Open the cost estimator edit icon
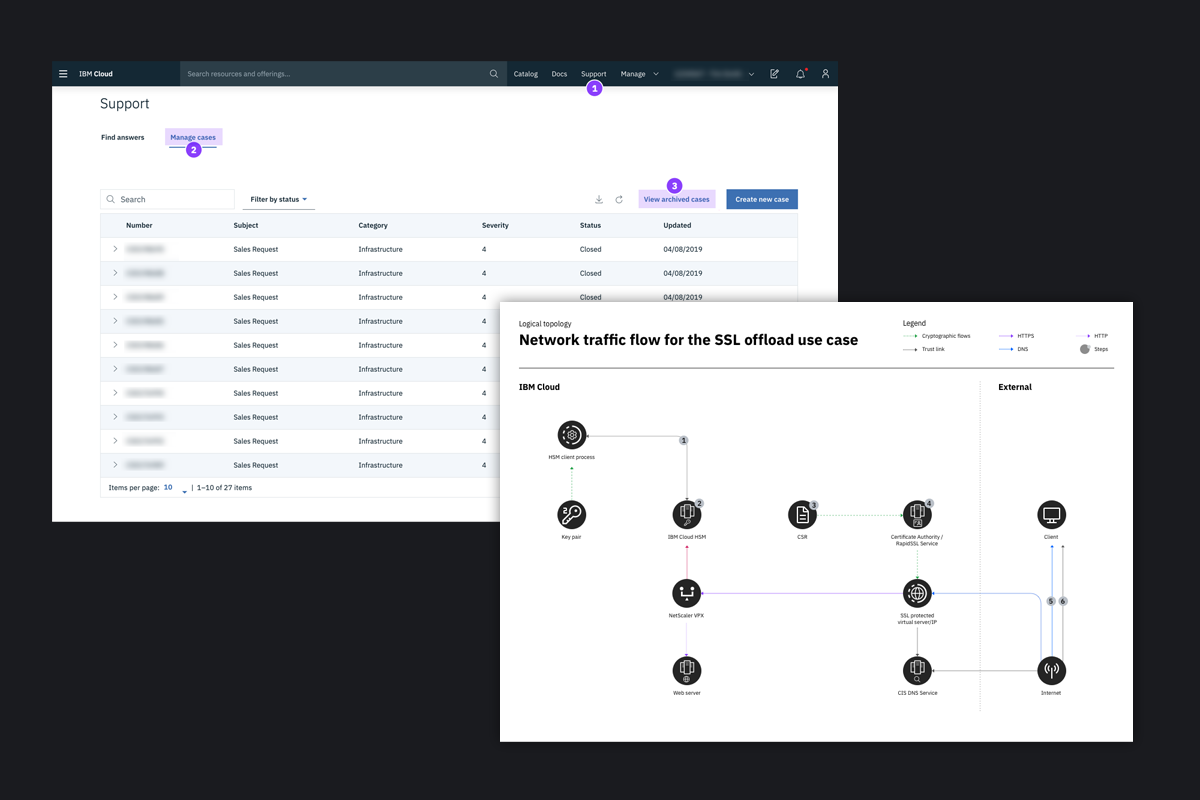 coord(774,74)
